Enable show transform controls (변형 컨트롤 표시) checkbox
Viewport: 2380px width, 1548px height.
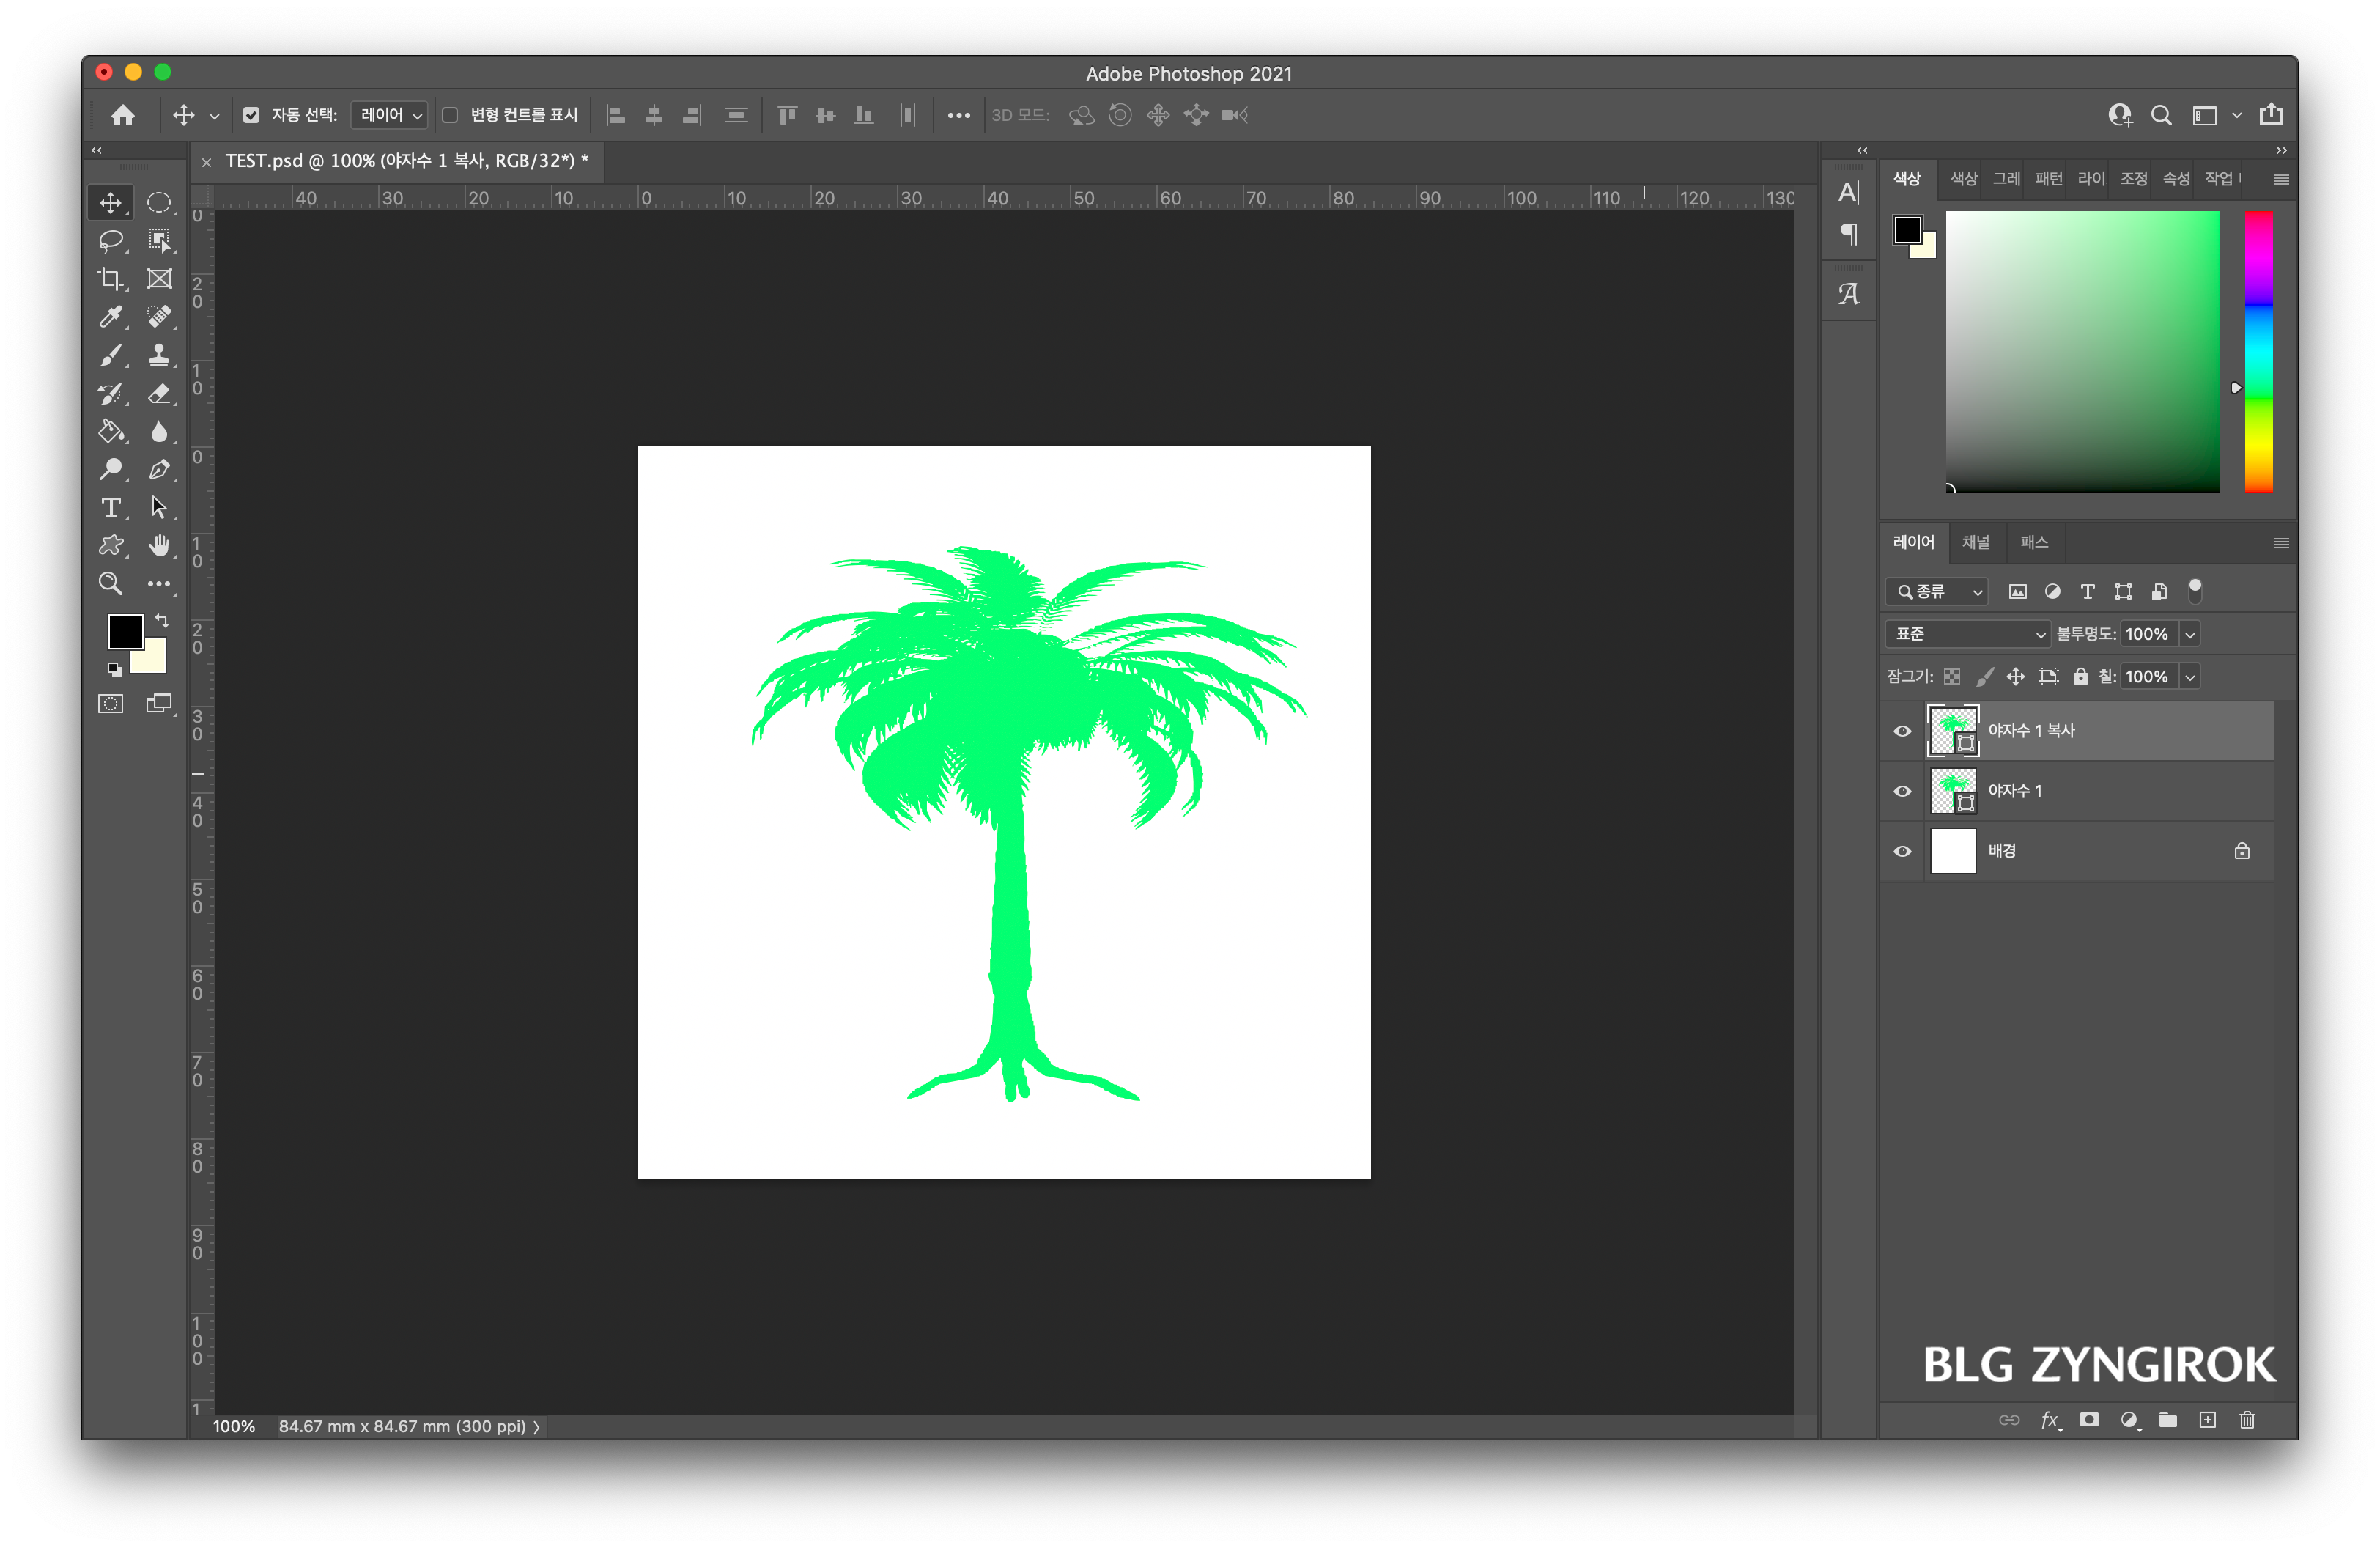point(450,115)
